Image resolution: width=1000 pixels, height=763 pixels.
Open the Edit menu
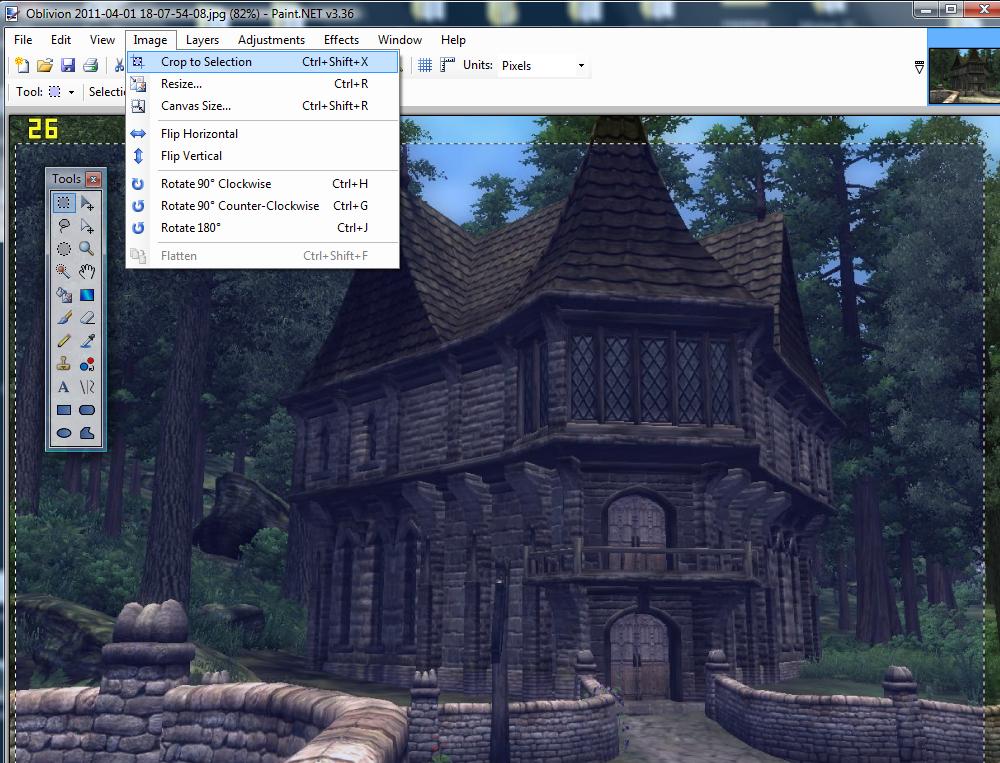click(61, 40)
